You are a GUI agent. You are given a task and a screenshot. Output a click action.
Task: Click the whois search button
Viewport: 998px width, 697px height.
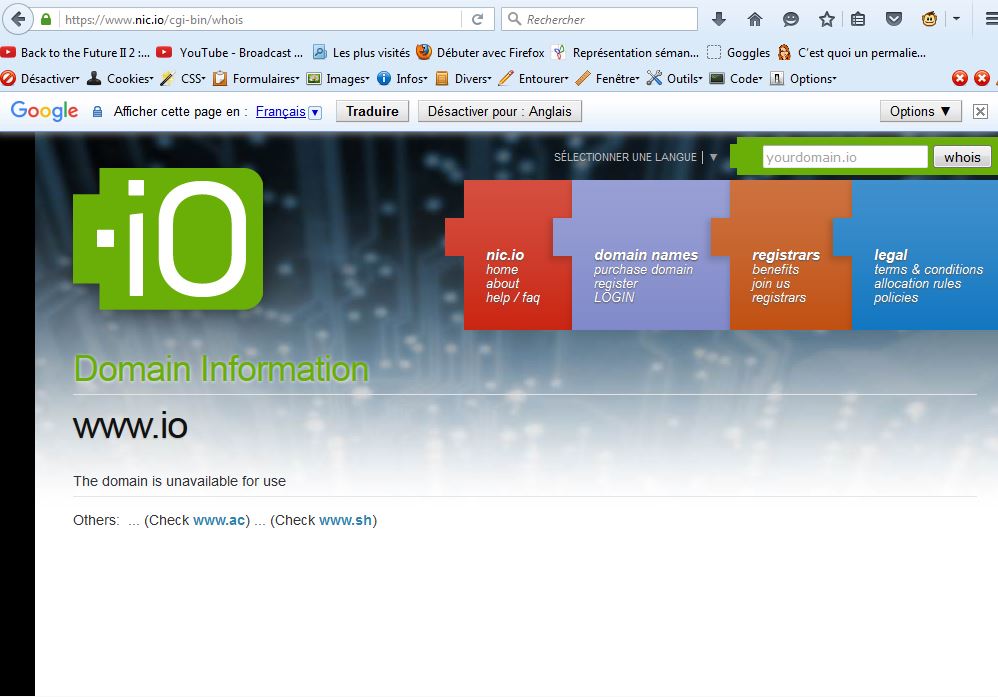click(x=962, y=157)
